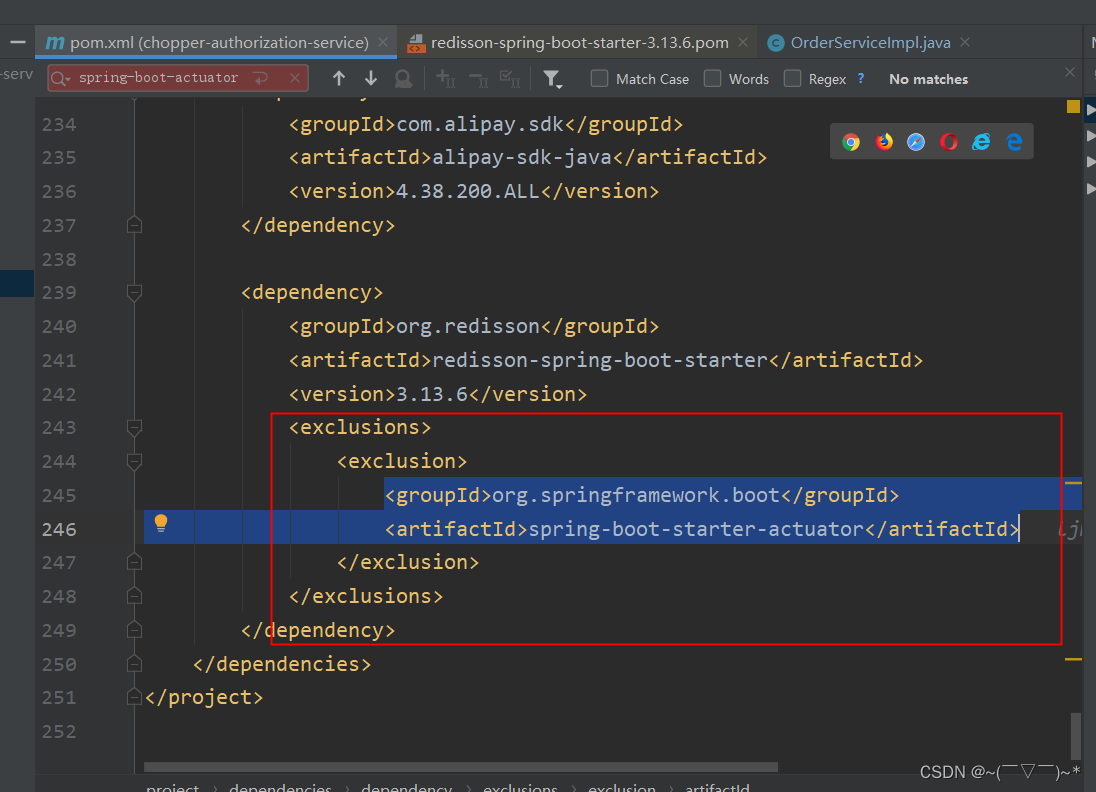Click line number 246 in gutter

pos(59,529)
